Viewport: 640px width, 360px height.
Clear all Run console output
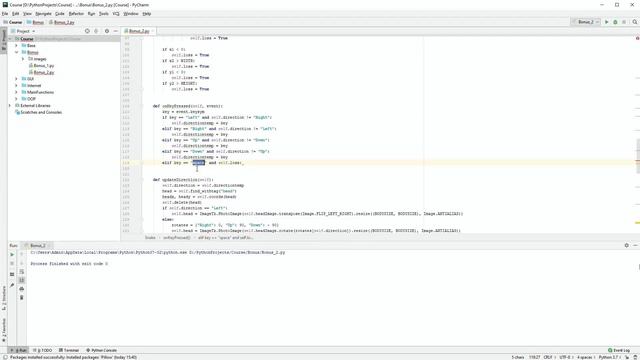pyautogui.click(x=22, y=298)
